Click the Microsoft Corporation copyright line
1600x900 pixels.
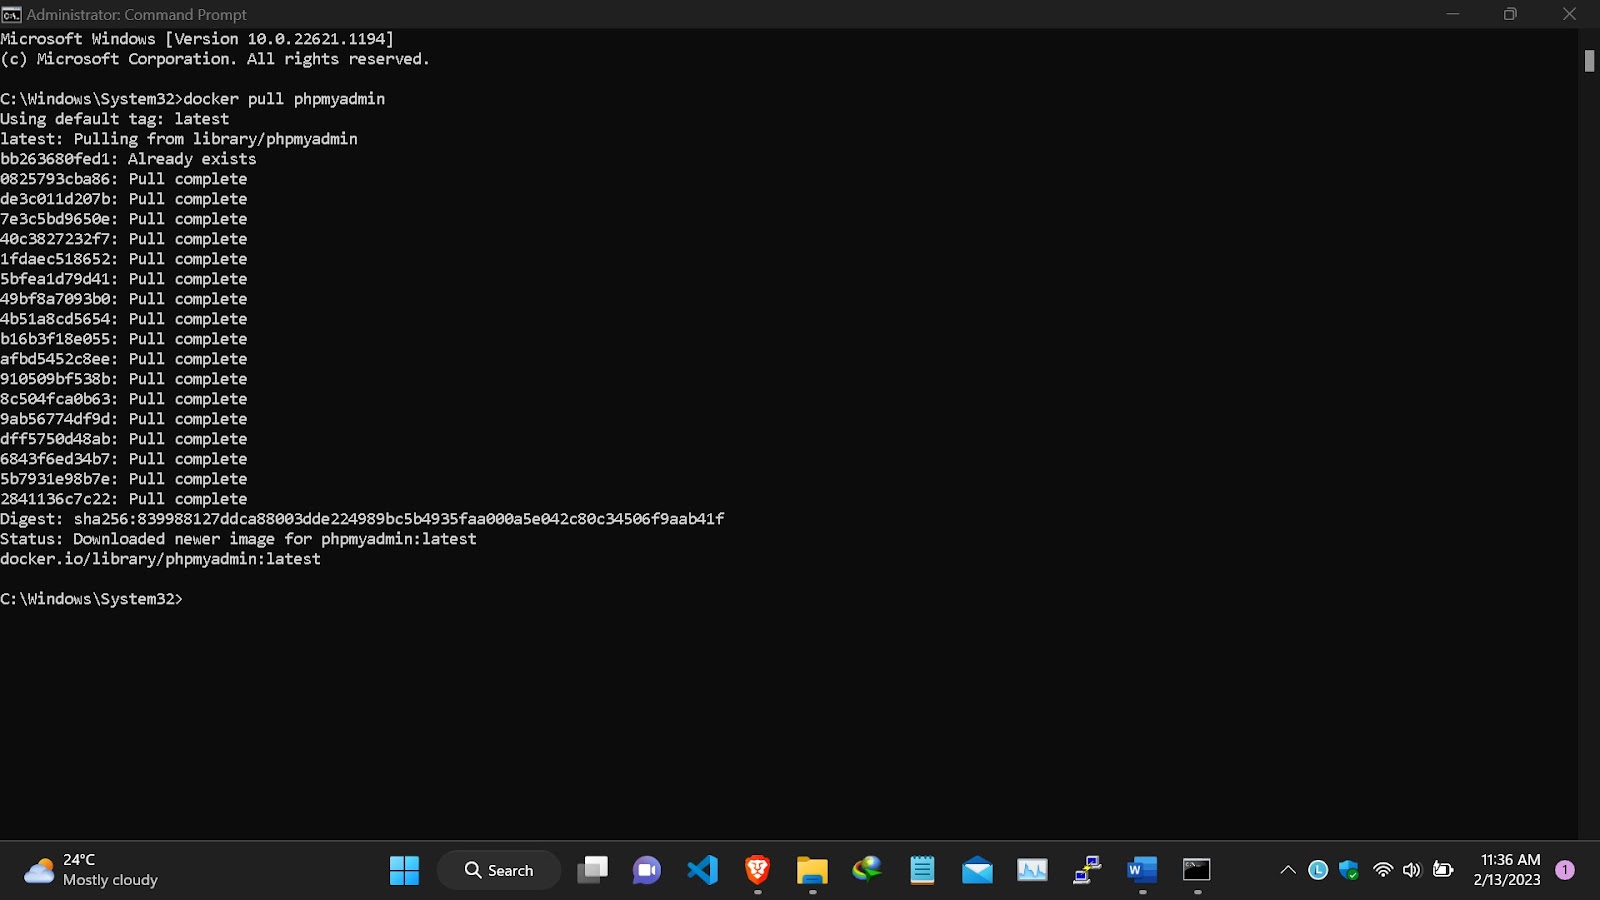215,59
